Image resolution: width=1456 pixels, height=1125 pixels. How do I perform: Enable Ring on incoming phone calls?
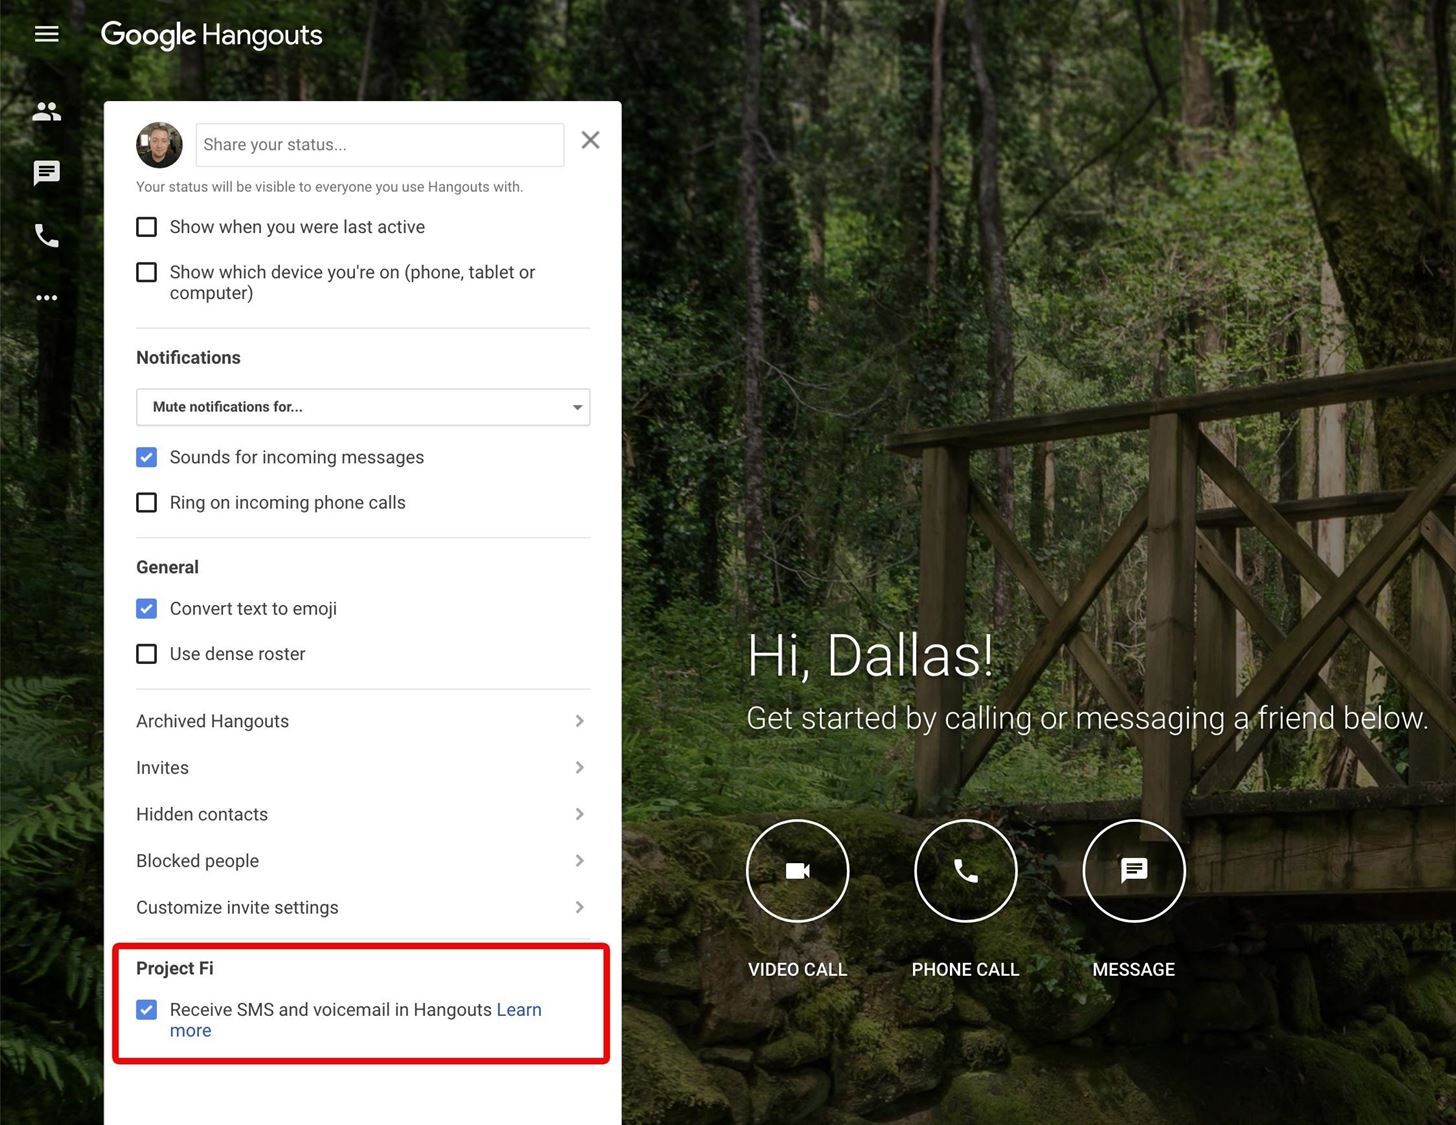pyautogui.click(x=147, y=502)
